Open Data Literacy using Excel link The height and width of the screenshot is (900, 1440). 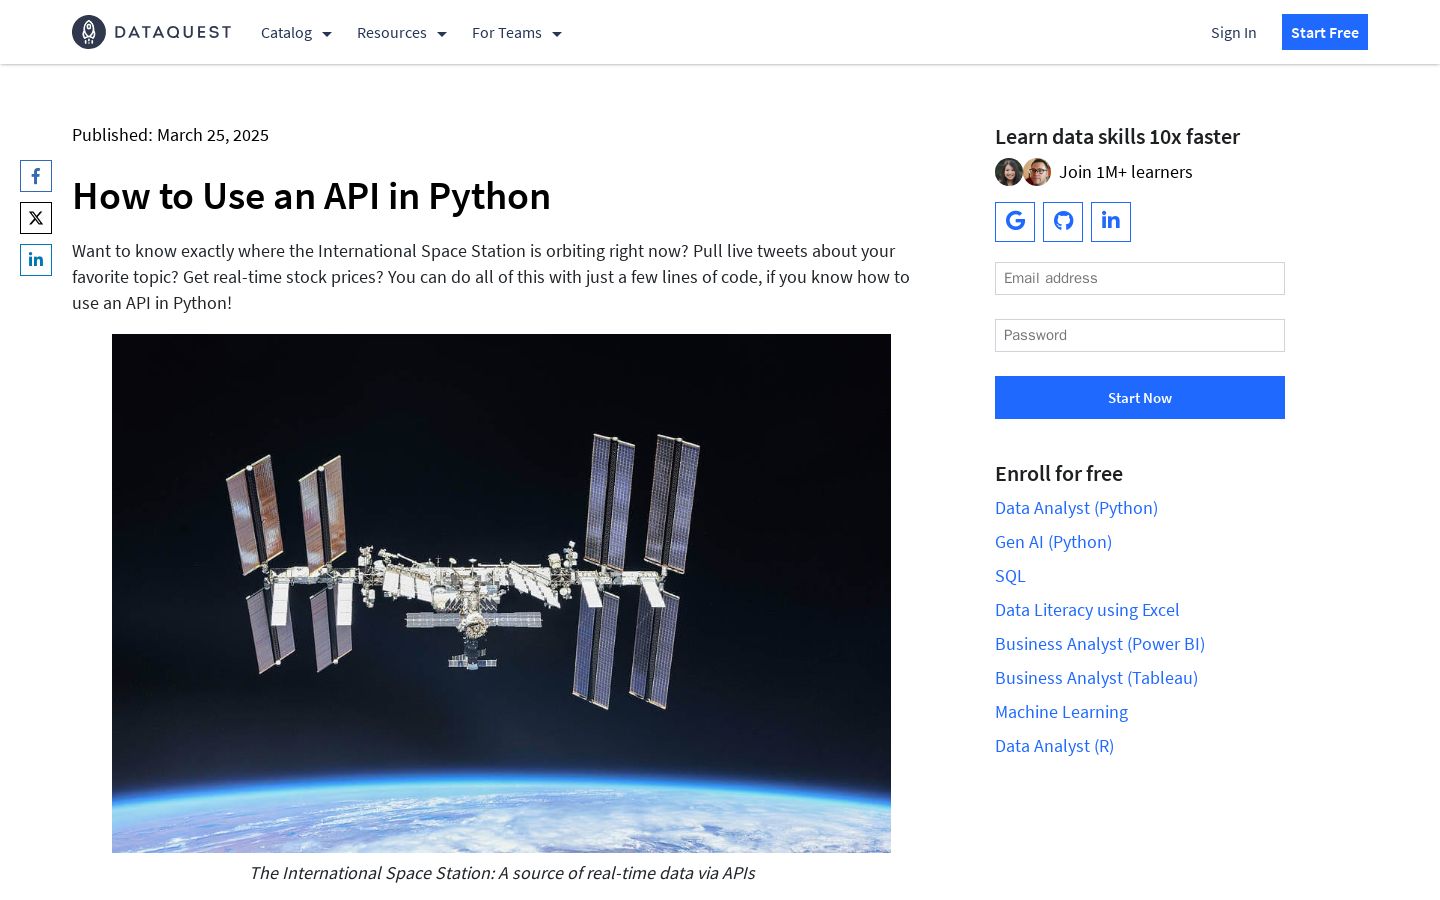[1087, 610]
